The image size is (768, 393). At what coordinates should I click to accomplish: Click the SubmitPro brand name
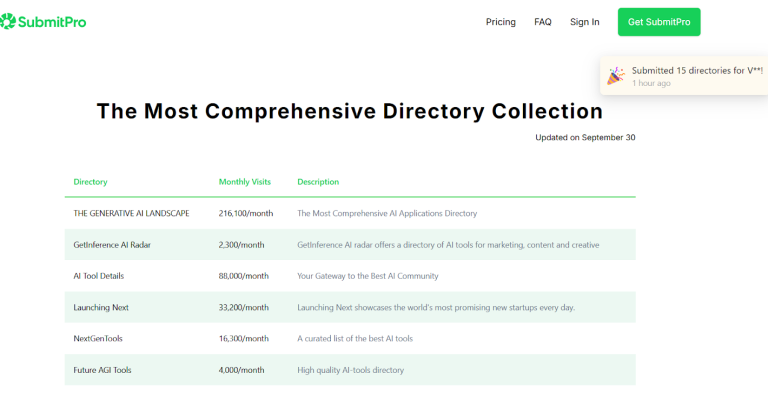[52, 22]
